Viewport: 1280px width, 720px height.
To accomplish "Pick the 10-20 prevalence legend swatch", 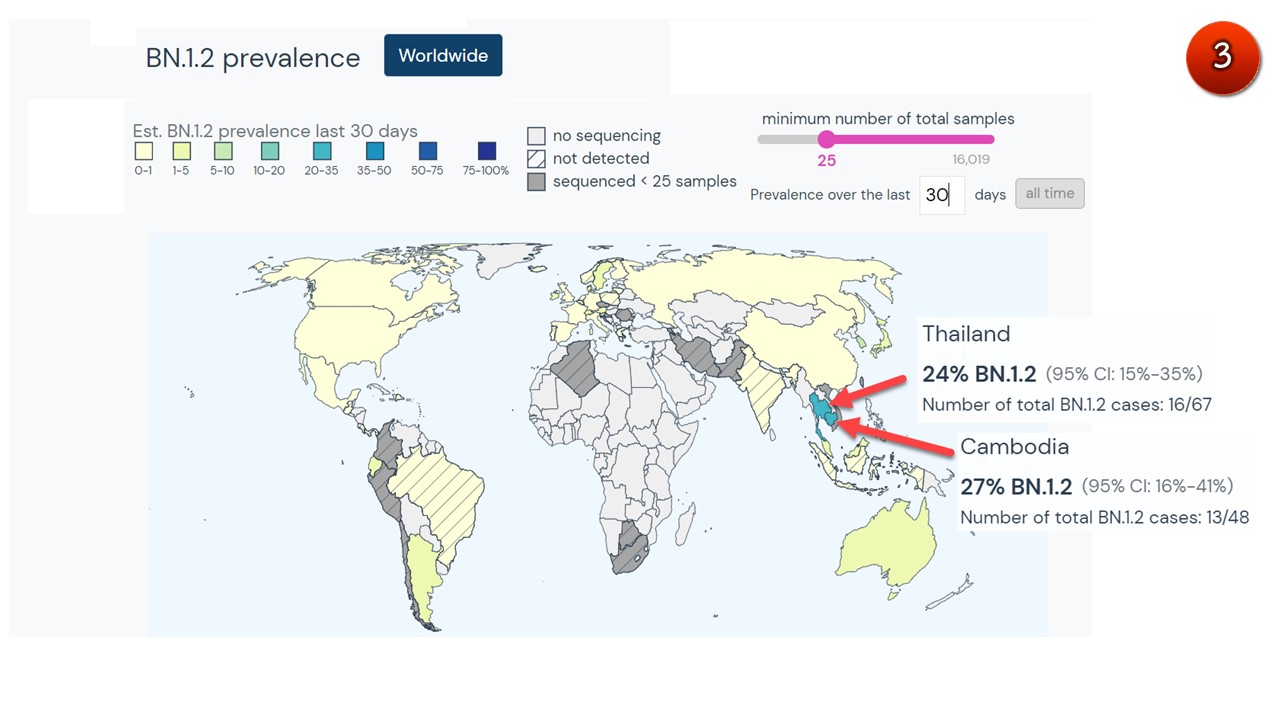I will pos(269,152).
